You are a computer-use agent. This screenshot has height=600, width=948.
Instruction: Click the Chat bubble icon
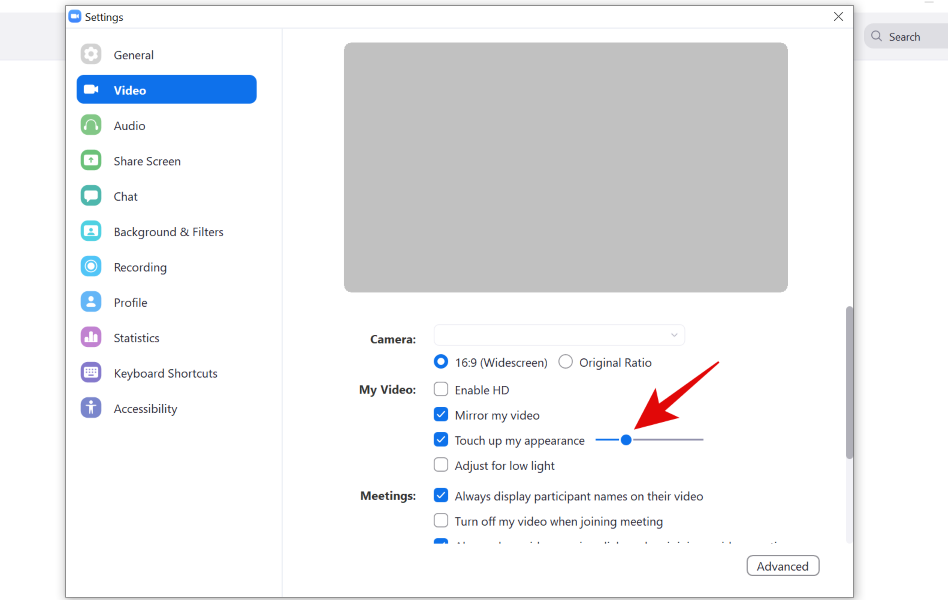[x=91, y=197]
